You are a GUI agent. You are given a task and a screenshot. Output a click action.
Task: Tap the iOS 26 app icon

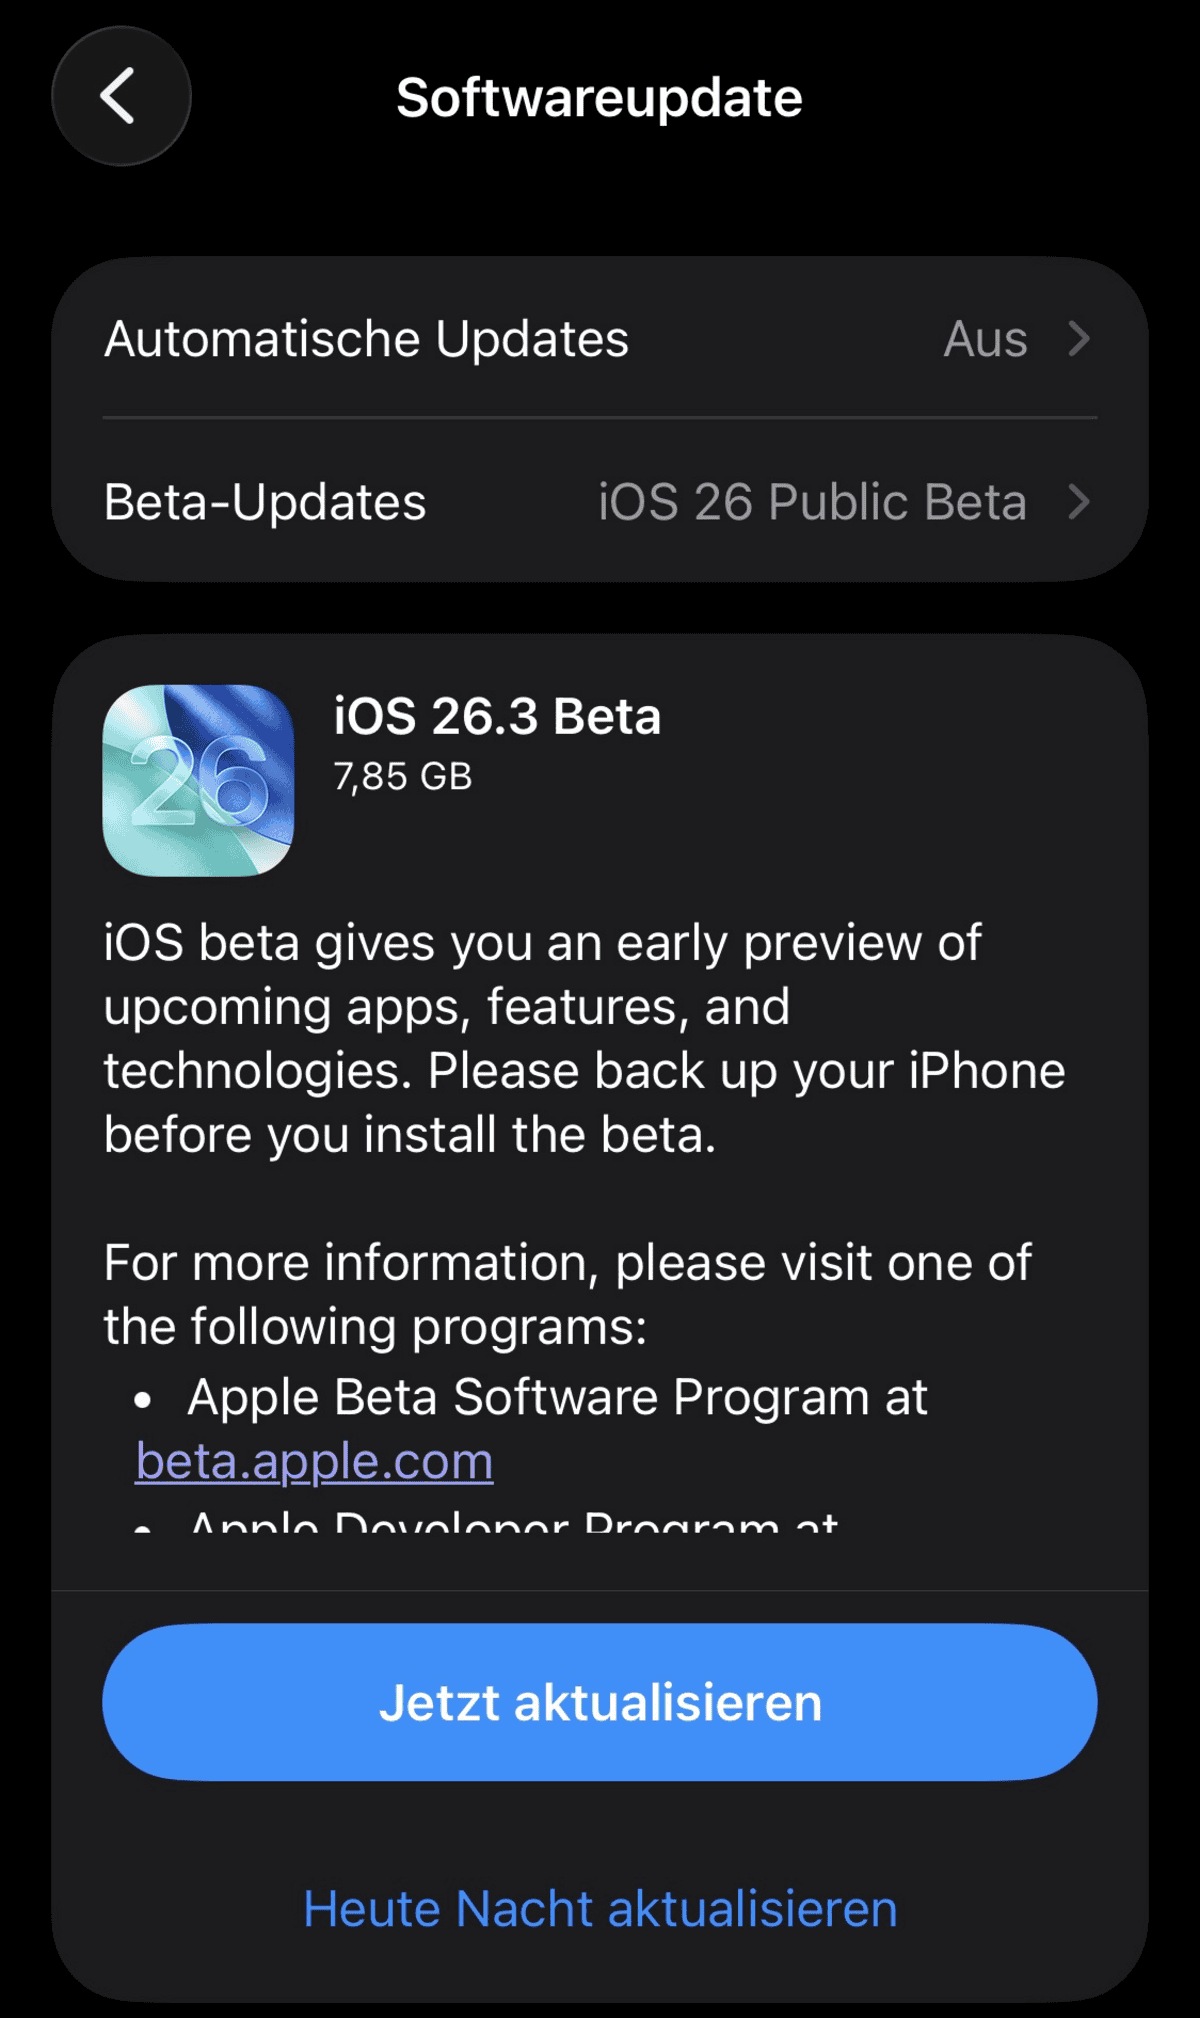pyautogui.click(x=198, y=780)
